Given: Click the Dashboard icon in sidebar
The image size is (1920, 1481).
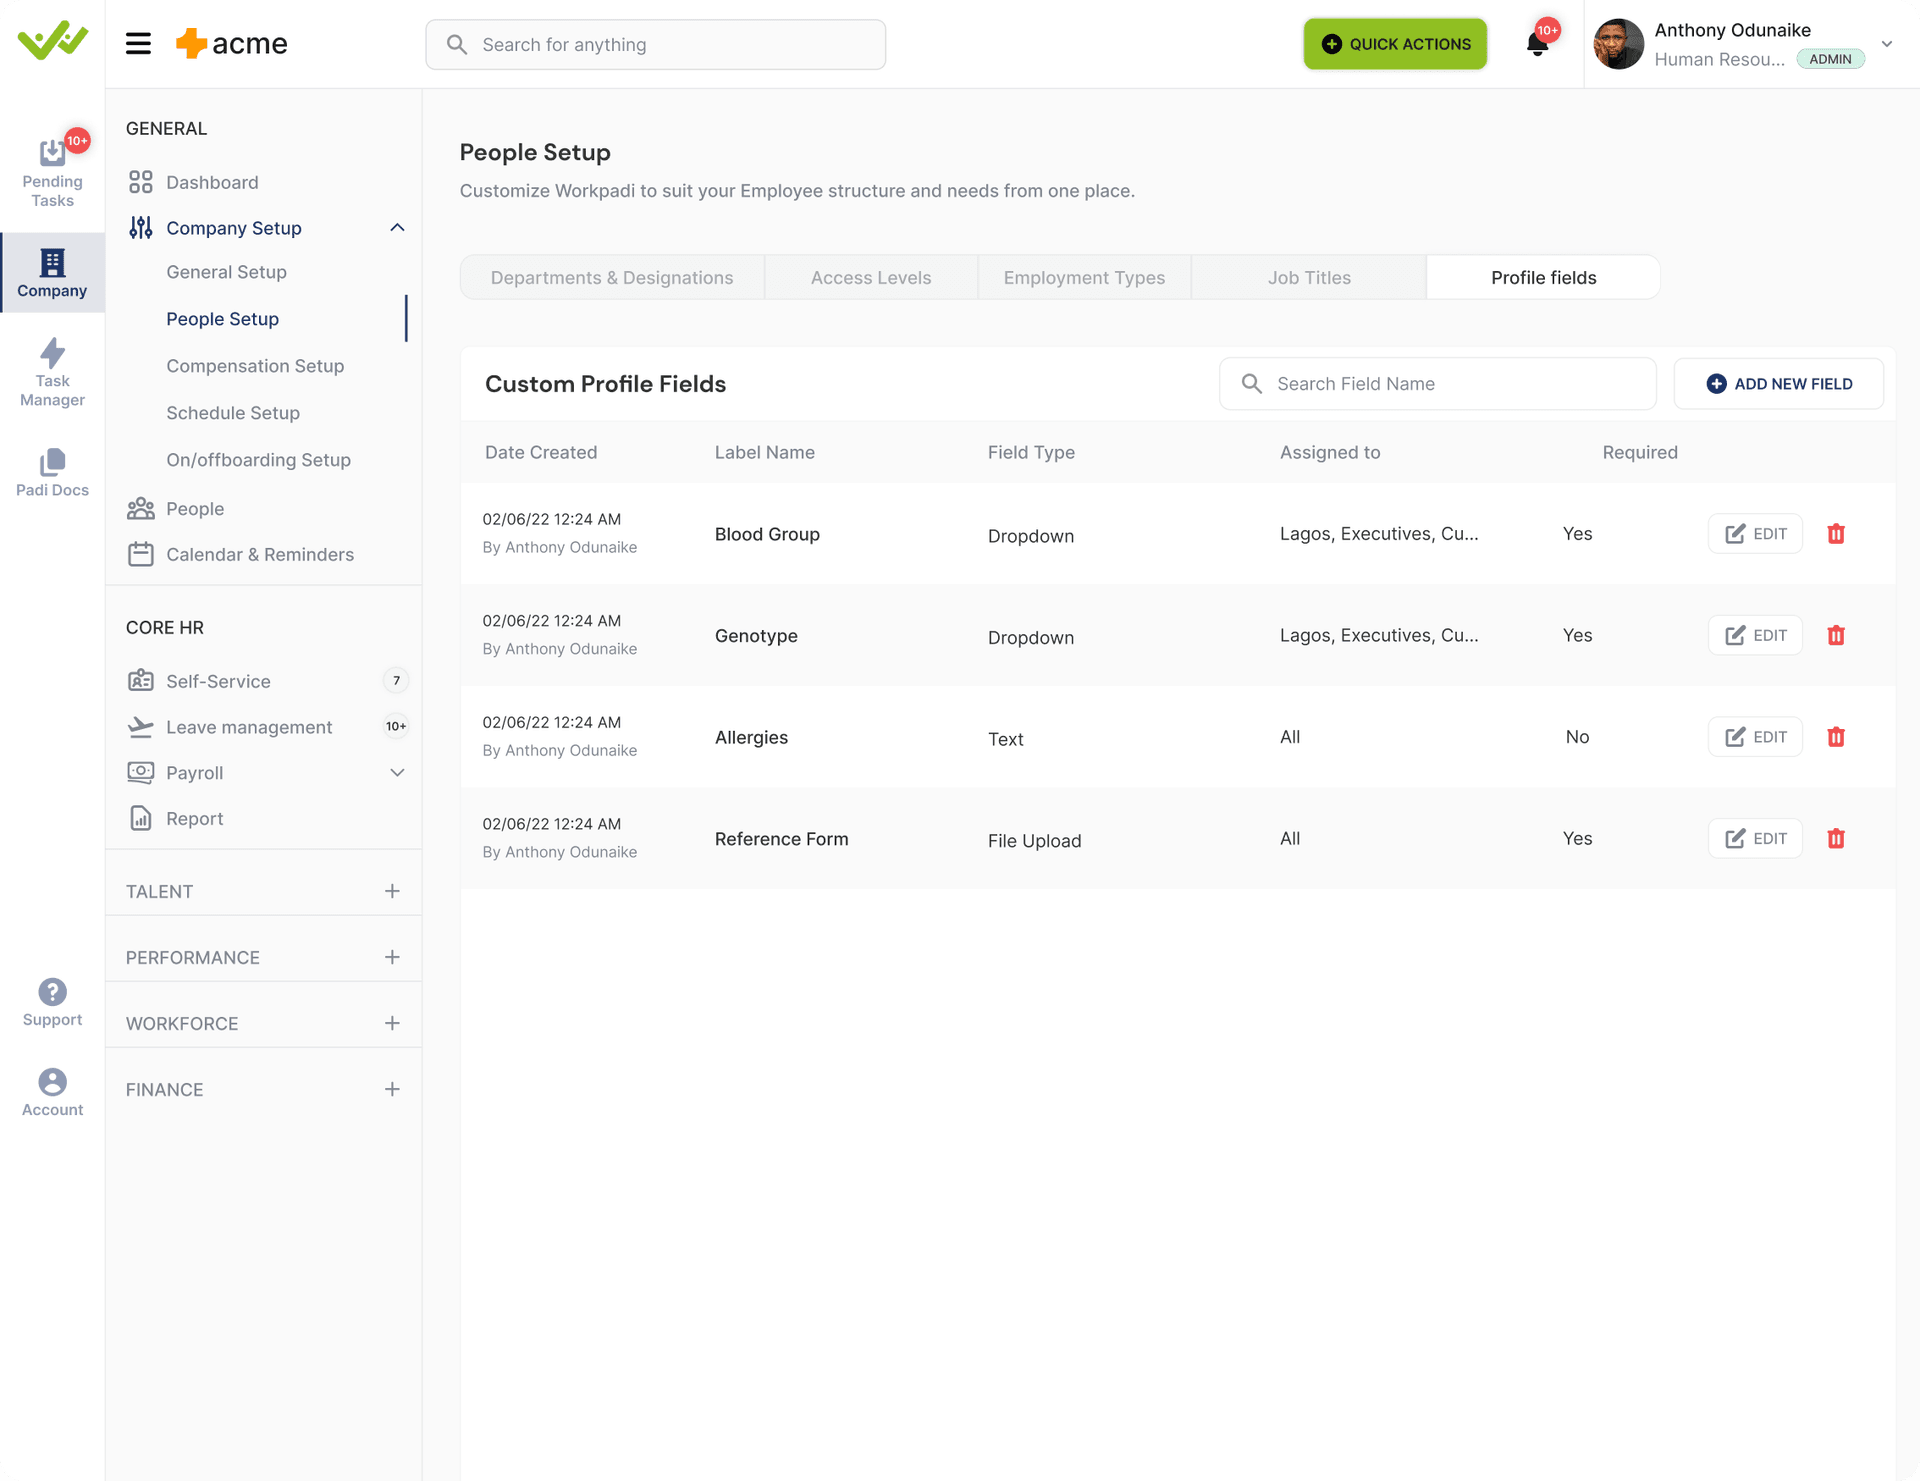Looking at the screenshot, I should click(140, 184).
